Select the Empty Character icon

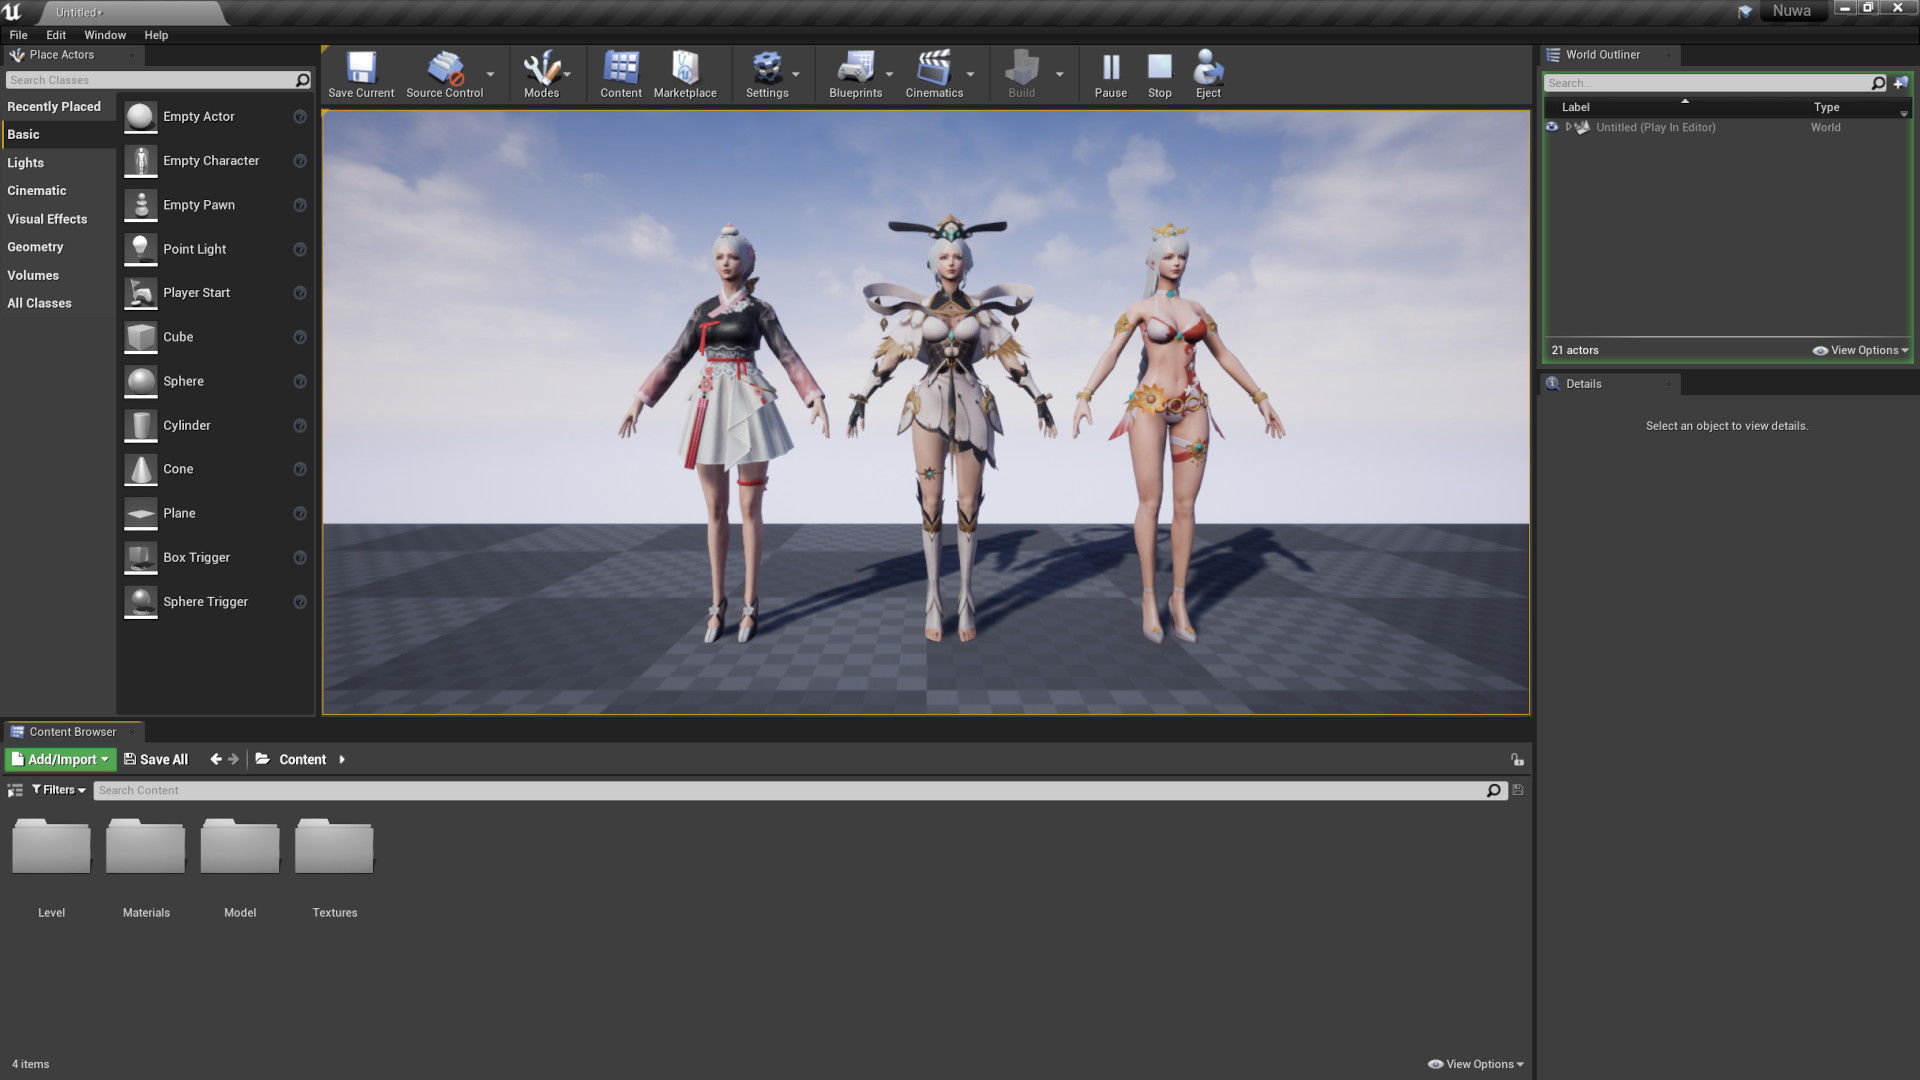pyautogui.click(x=141, y=161)
